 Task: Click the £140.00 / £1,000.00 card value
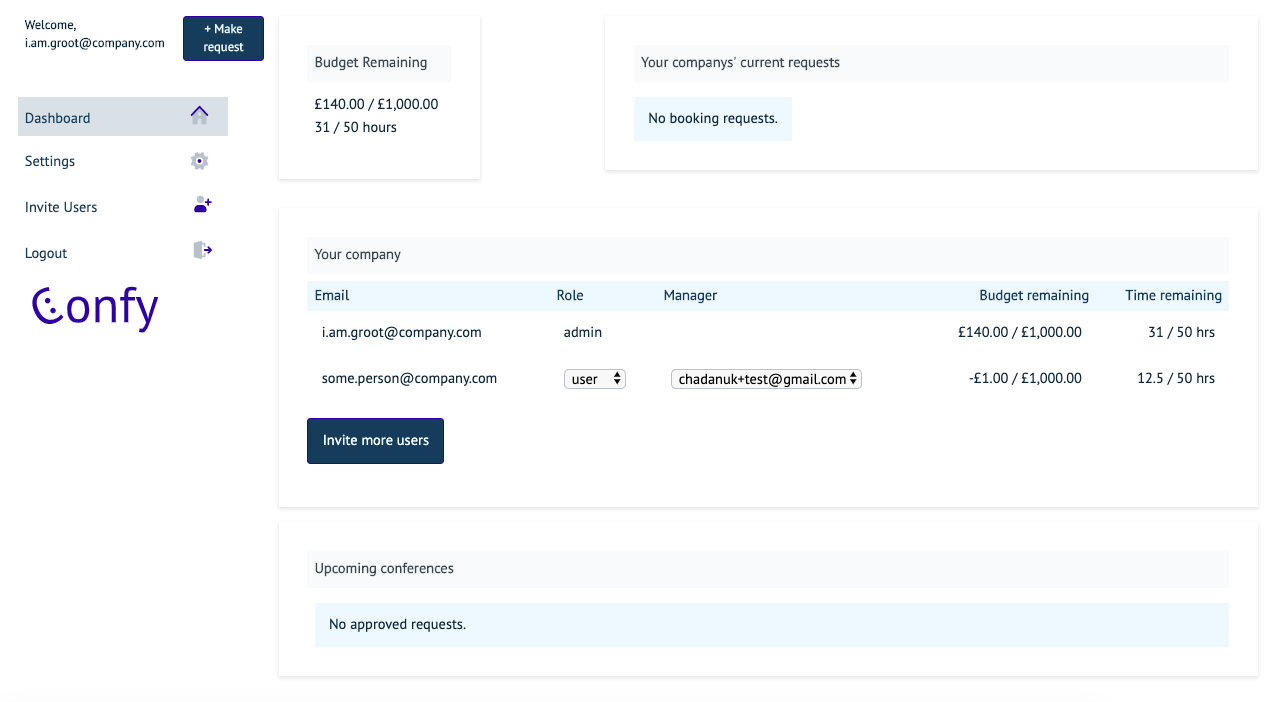coord(376,104)
